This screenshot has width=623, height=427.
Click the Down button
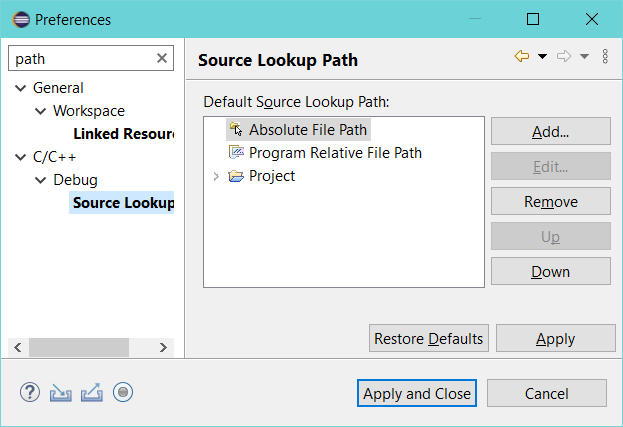point(551,271)
